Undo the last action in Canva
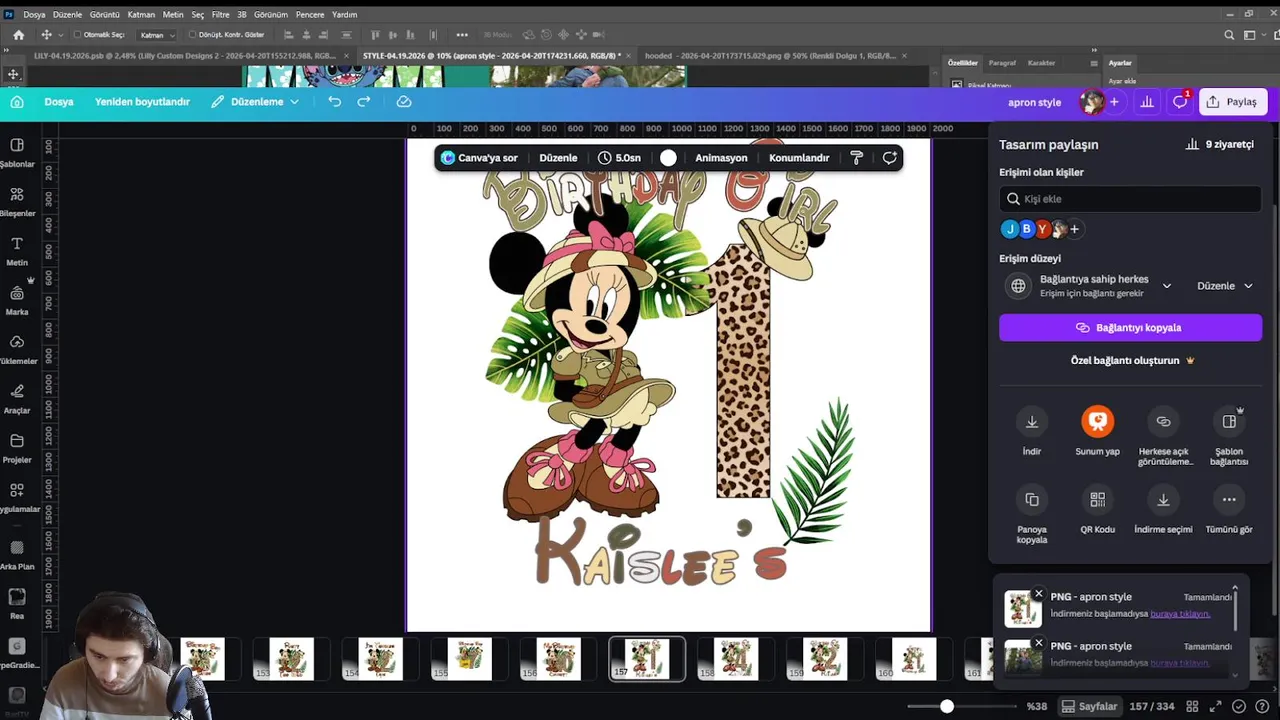 pyautogui.click(x=334, y=102)
